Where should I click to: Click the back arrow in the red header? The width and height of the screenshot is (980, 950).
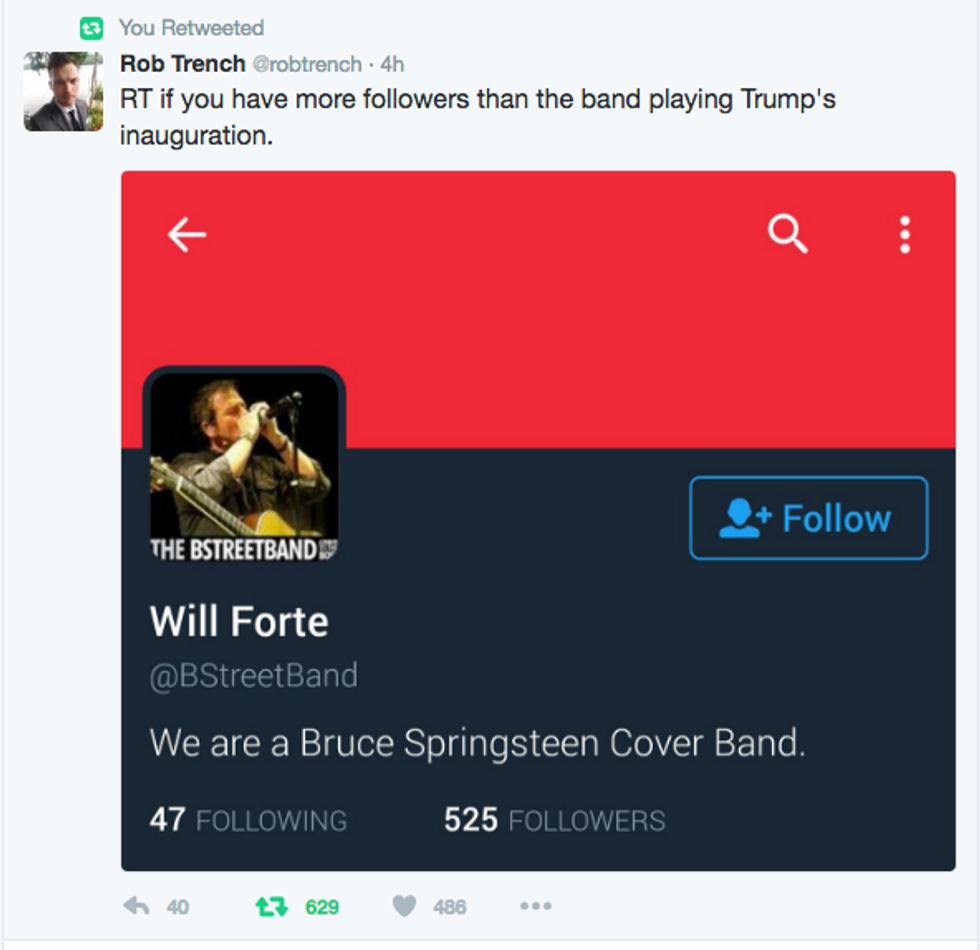(187, 234)
